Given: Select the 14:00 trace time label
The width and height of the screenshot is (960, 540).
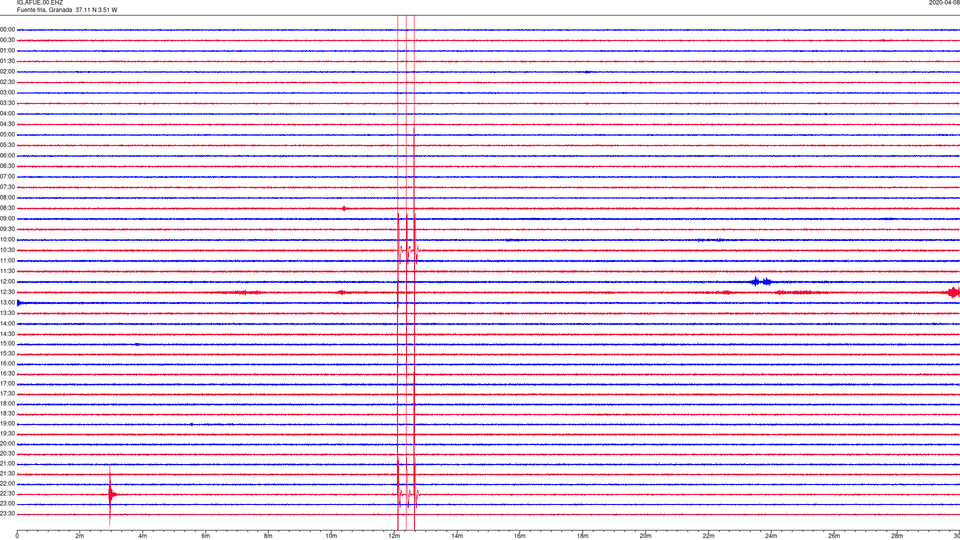Looking at the screenshot, I should pos(7,324).
